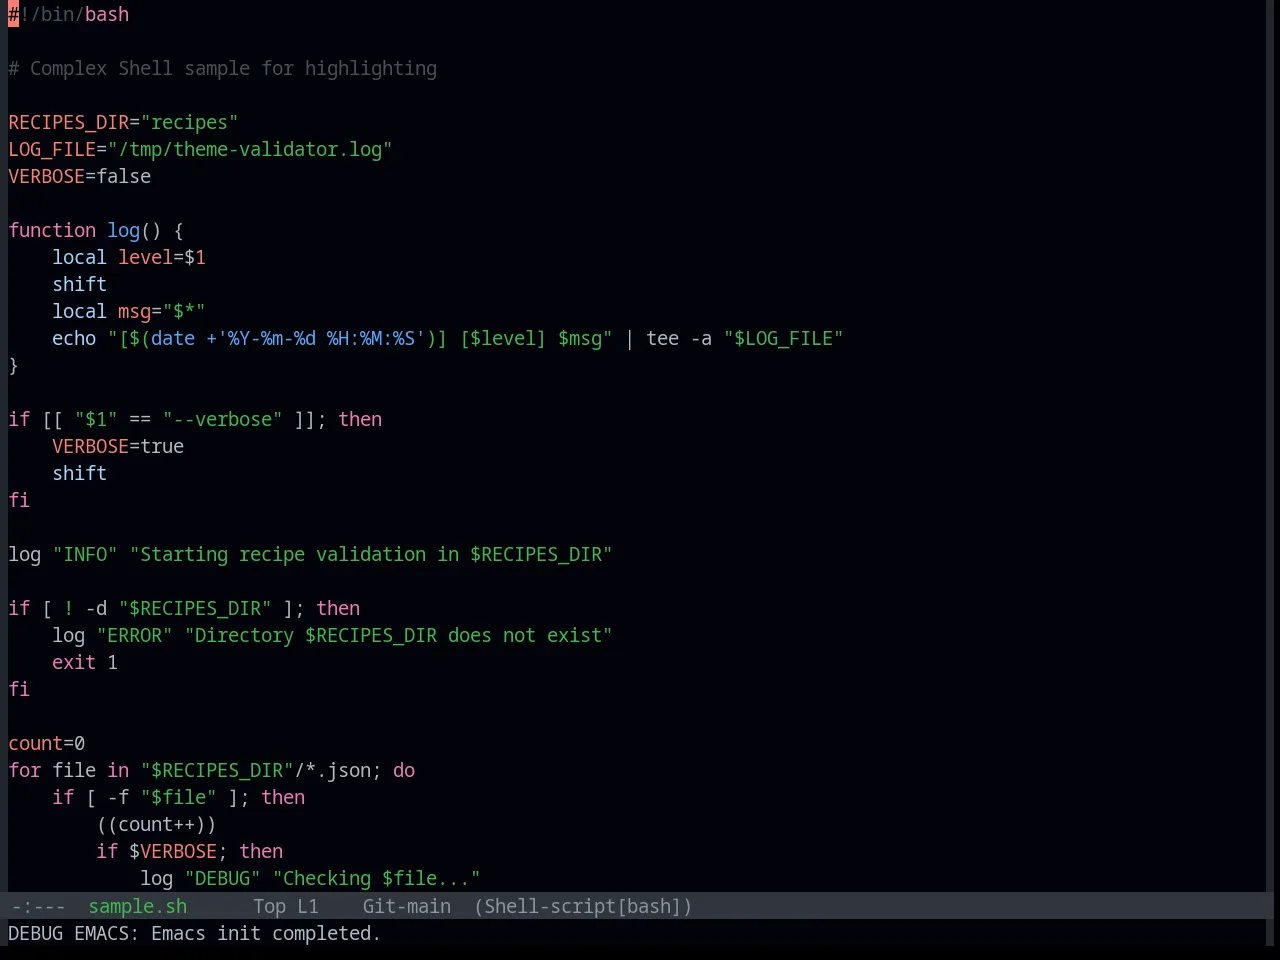1280x960 pixels.
Task: Click the -d test flag in the if condition
Action: tap(96, 608)
